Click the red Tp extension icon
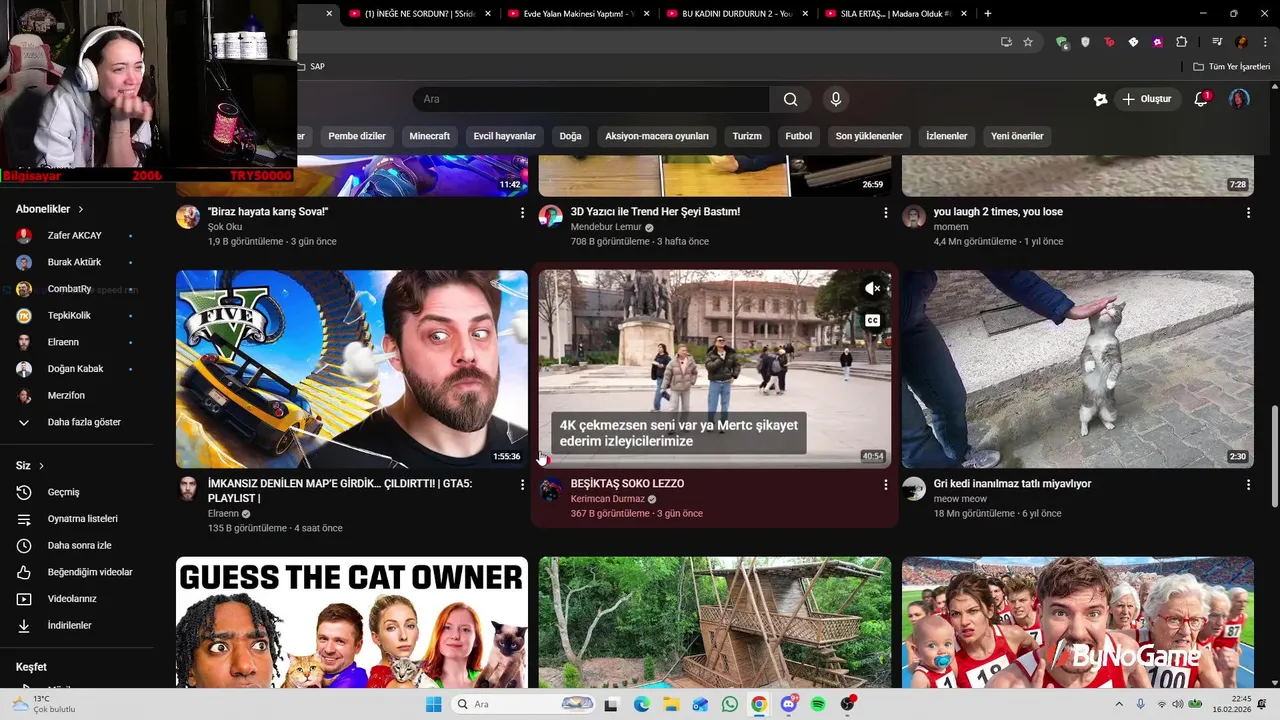Image resolution: width=1280 pixels, height=720 pixels. coord(1109,42)
